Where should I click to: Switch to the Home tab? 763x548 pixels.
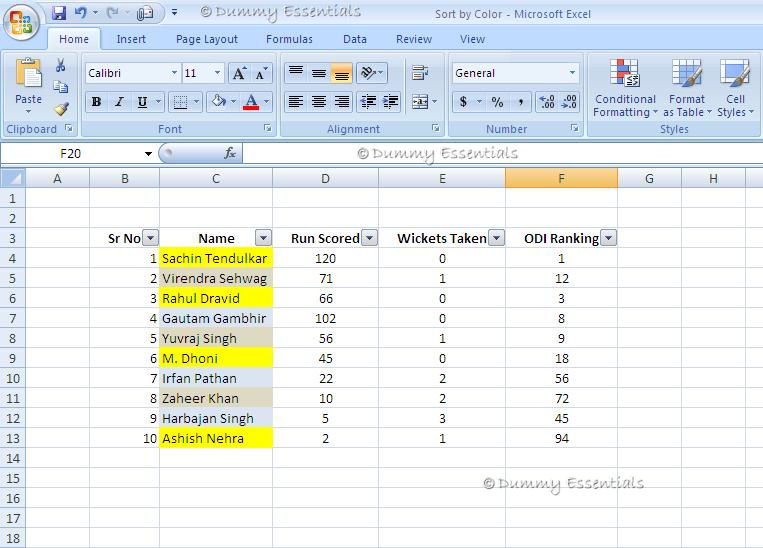click(74, 39)
